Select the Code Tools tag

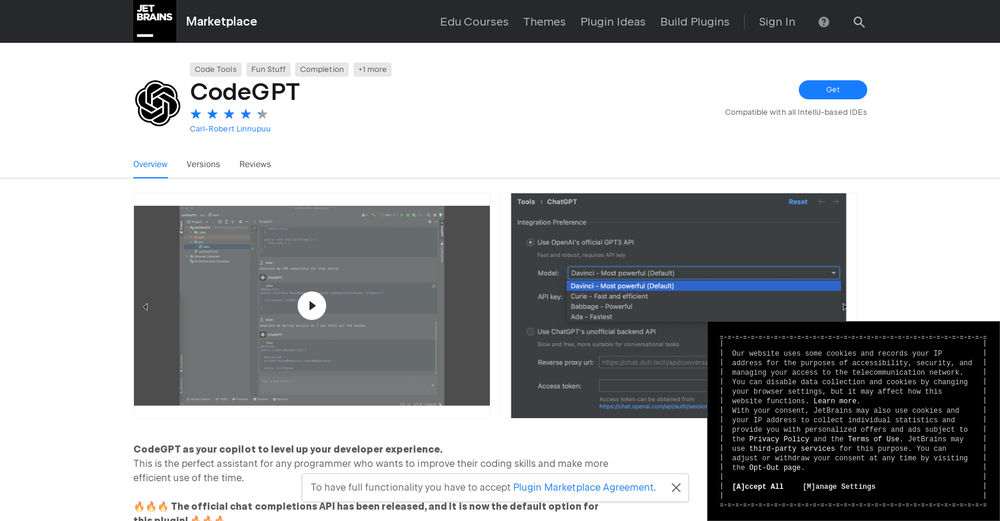click(x=215, y=70)
